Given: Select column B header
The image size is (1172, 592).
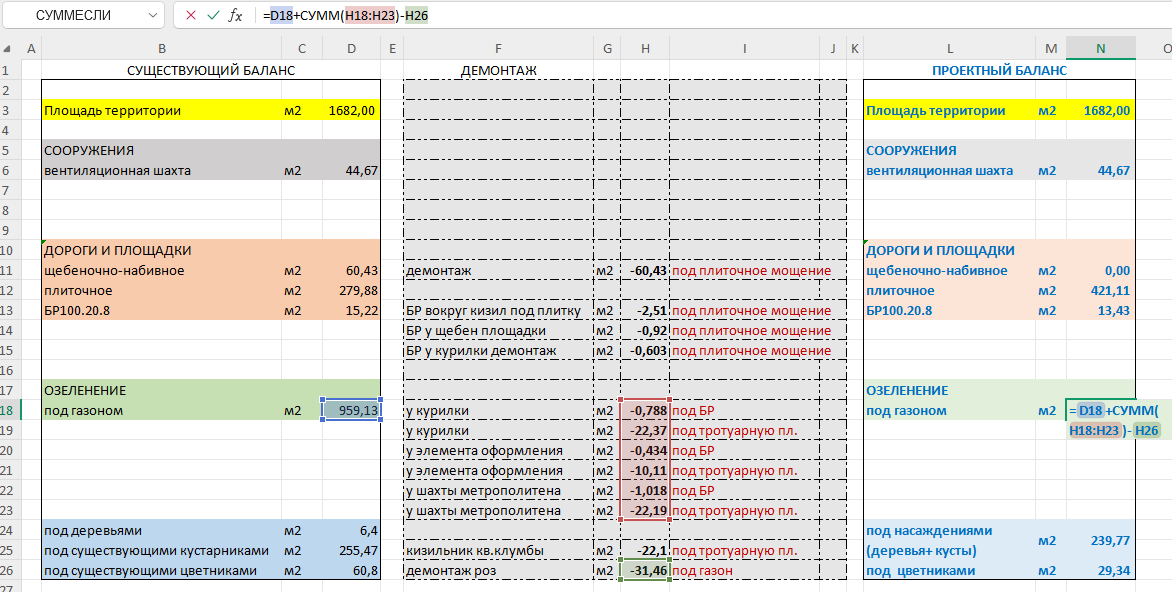Looking at the screenshot, I should tap(161, 49).
